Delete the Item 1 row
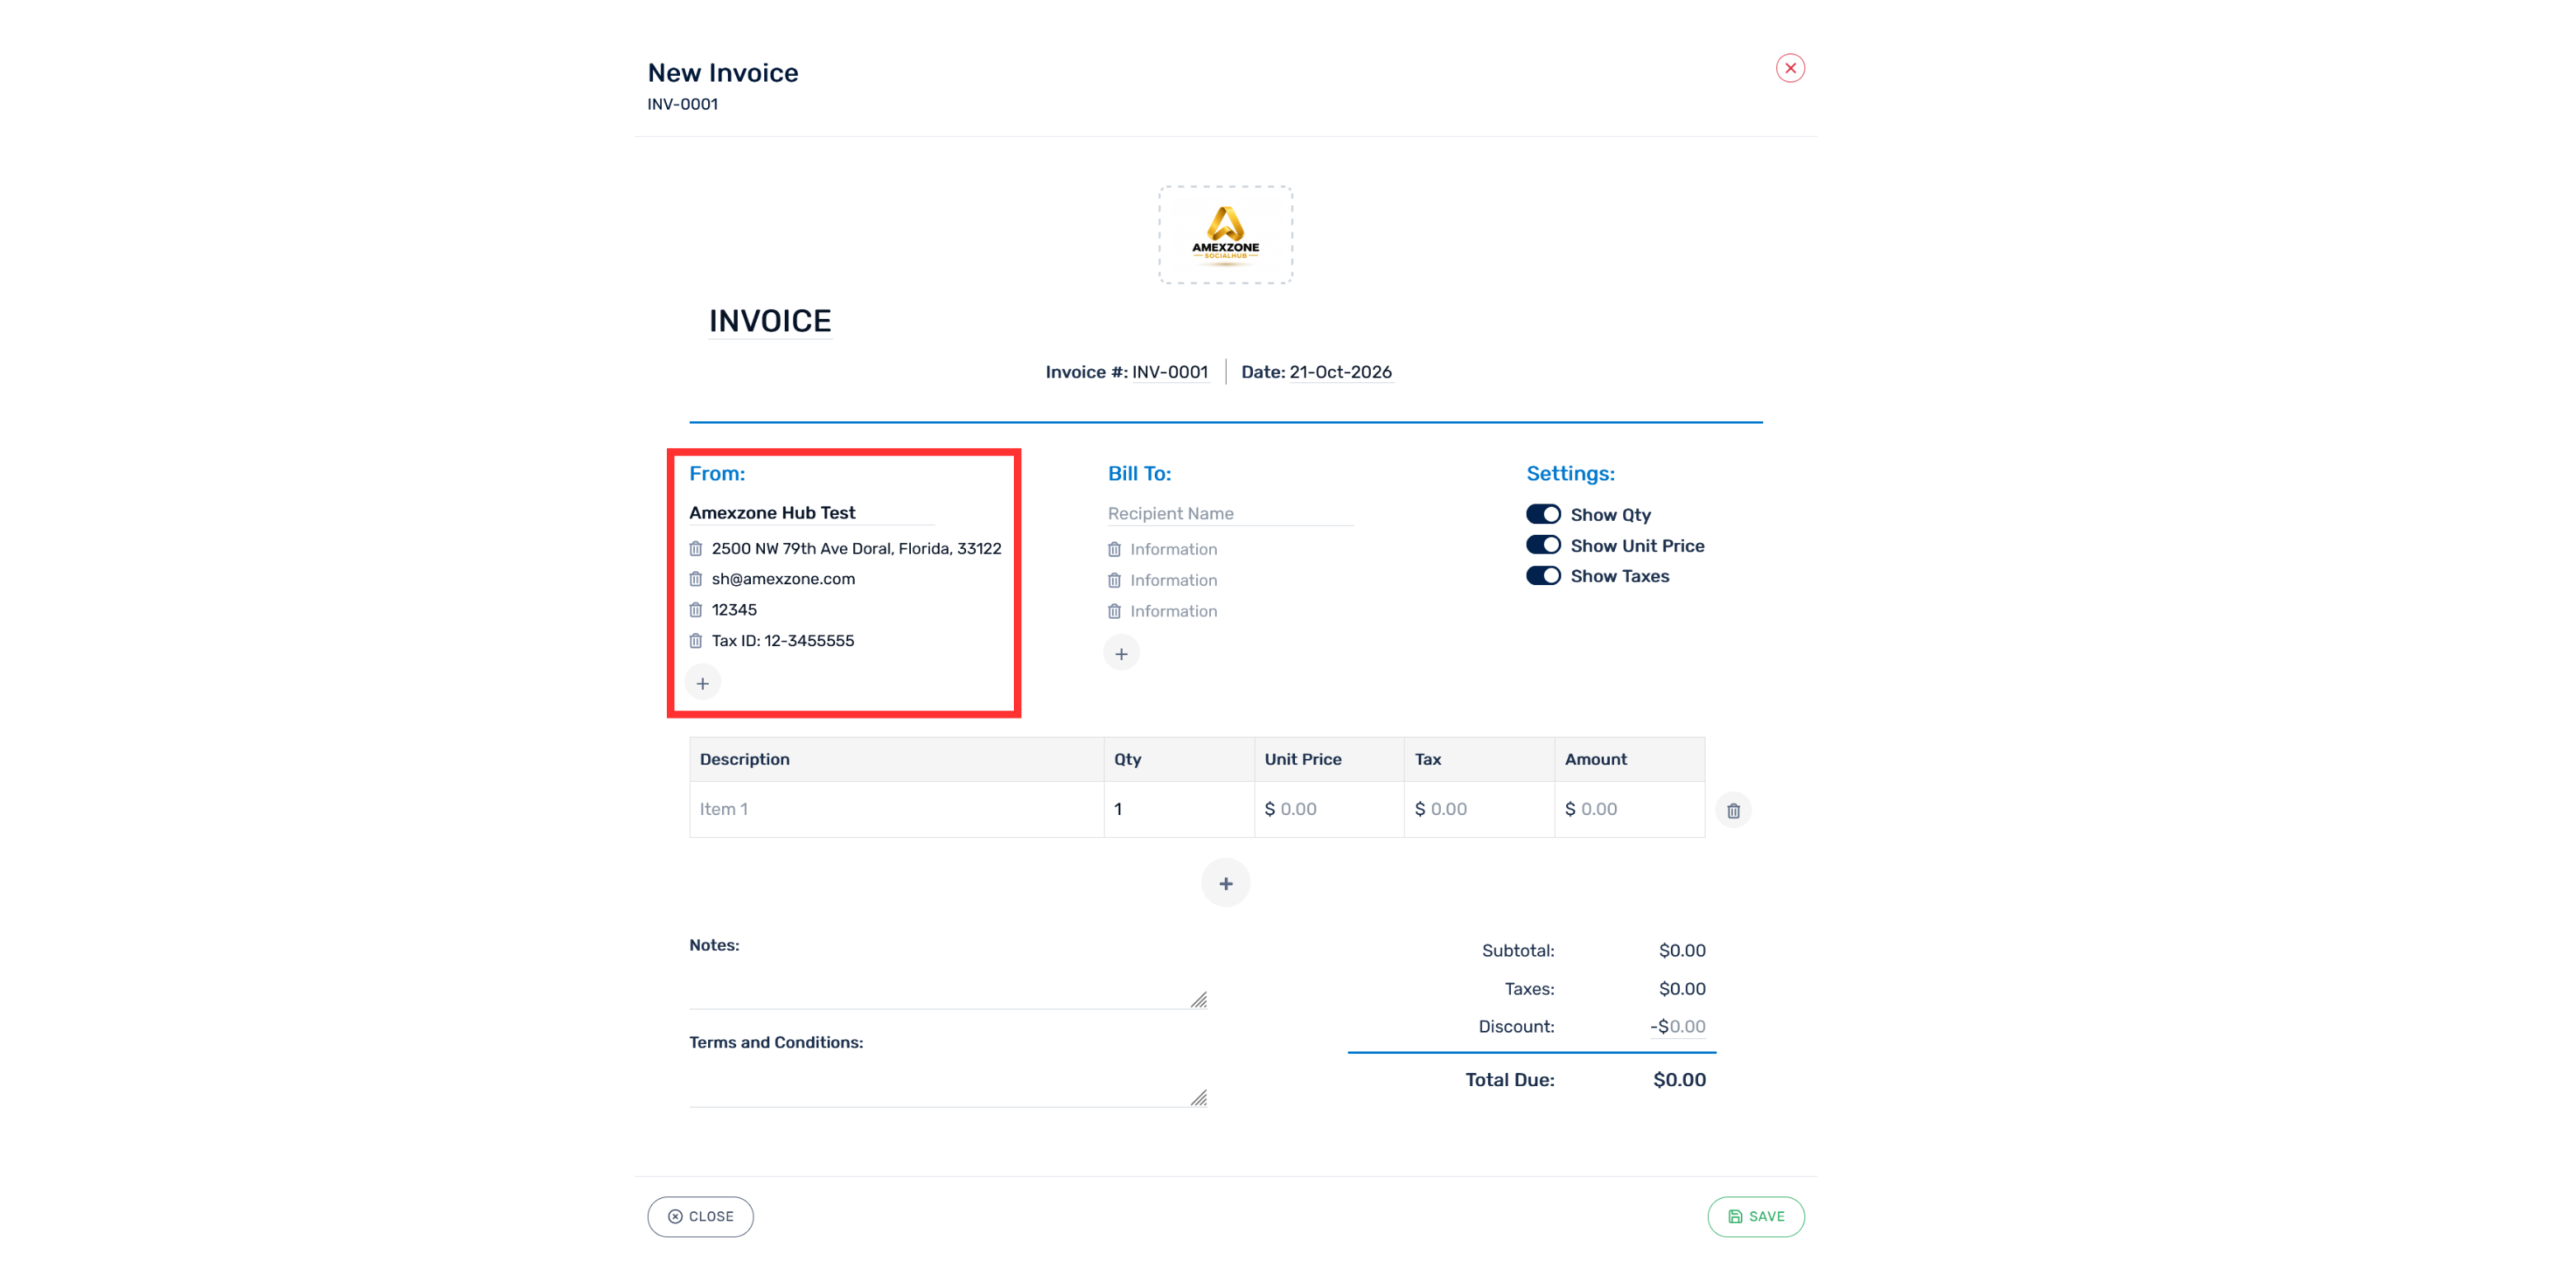The width and height of the screenshot is (2576, 1288). [x=1733, y=811]
